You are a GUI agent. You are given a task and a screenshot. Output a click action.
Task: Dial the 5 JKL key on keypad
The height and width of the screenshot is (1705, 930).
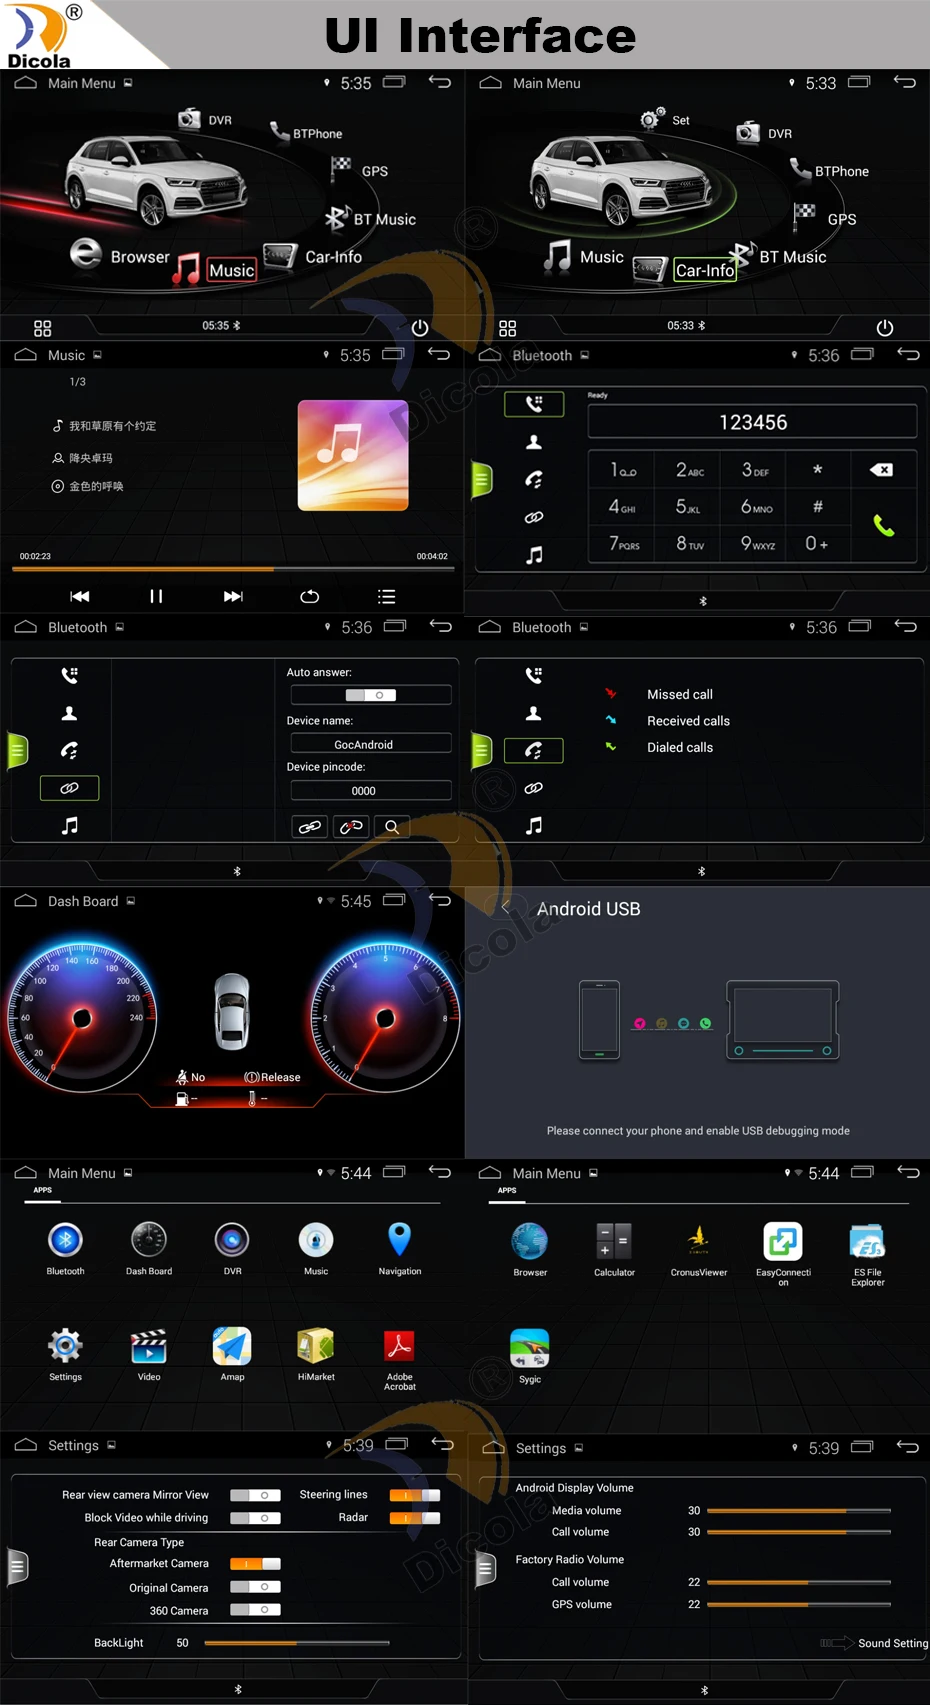tap(688, 507)
